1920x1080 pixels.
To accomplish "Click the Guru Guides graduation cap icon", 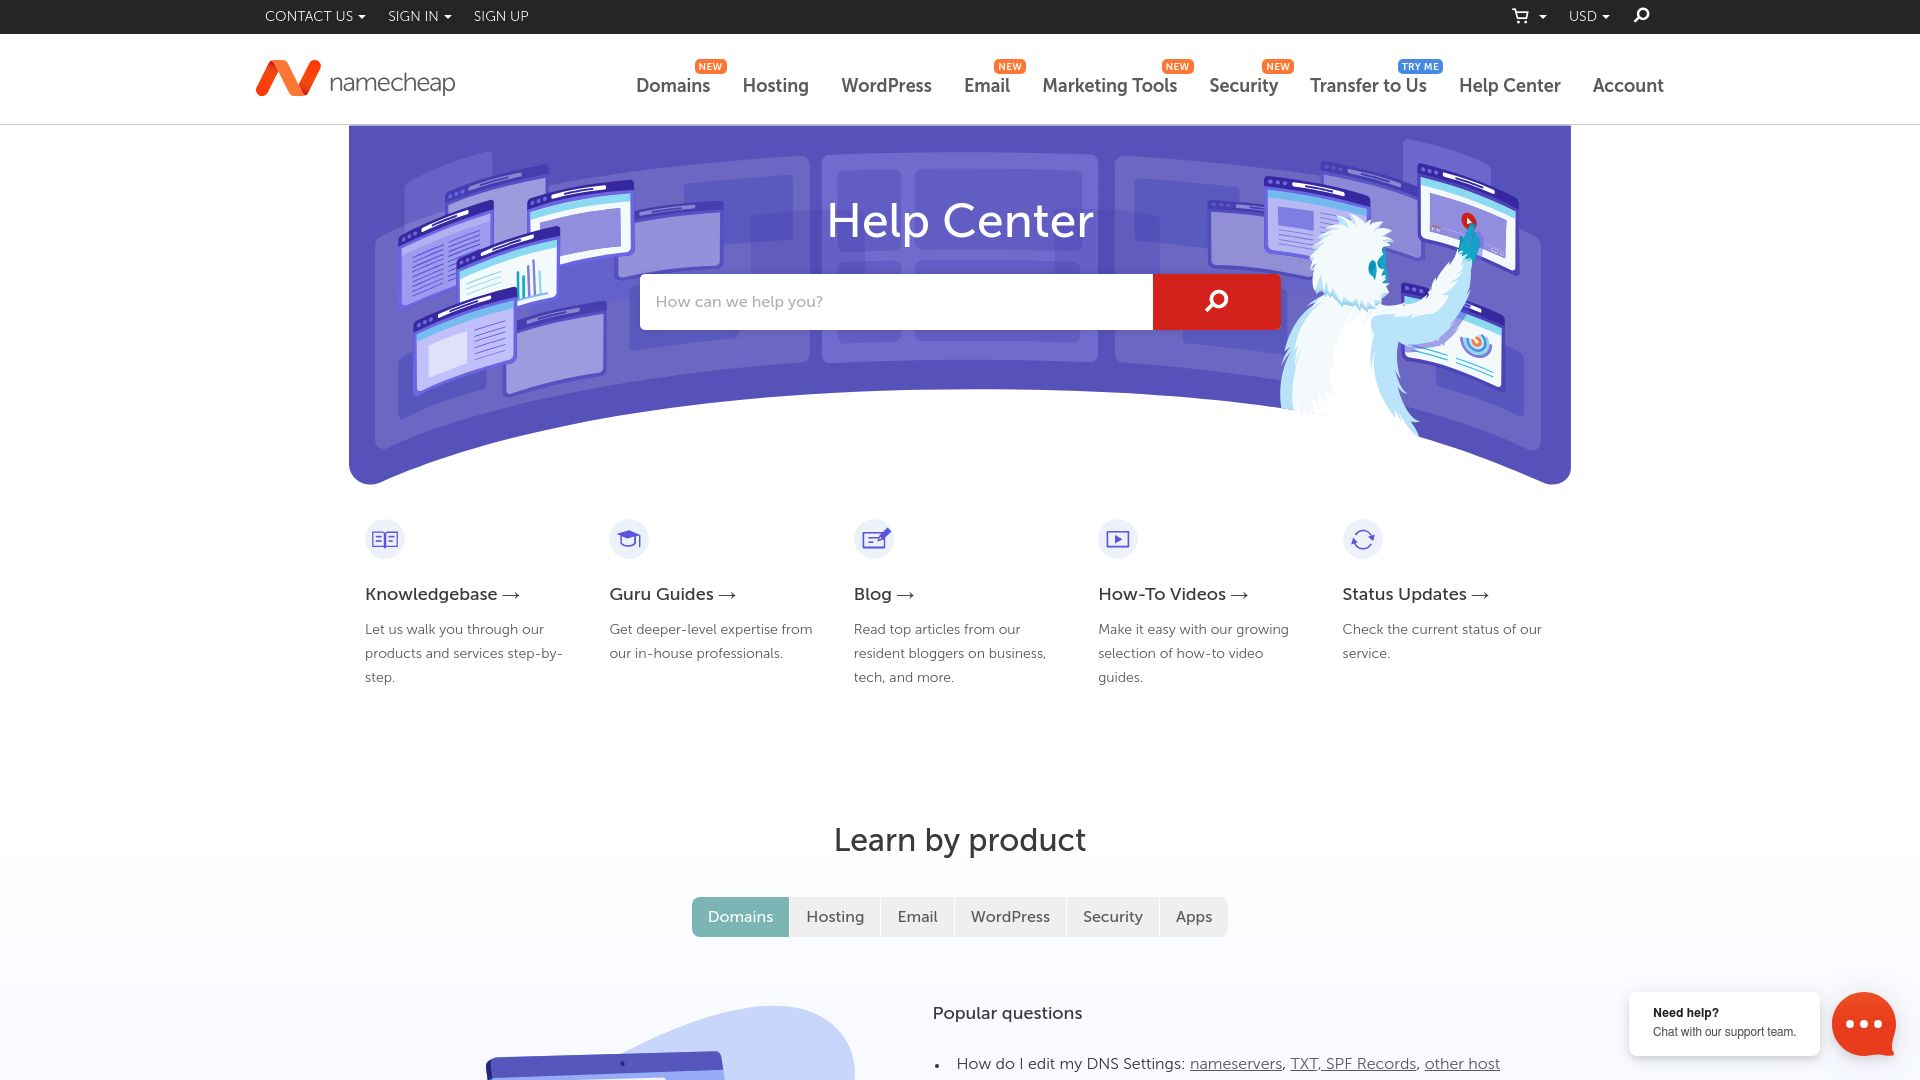I will (x=629, y=538).
